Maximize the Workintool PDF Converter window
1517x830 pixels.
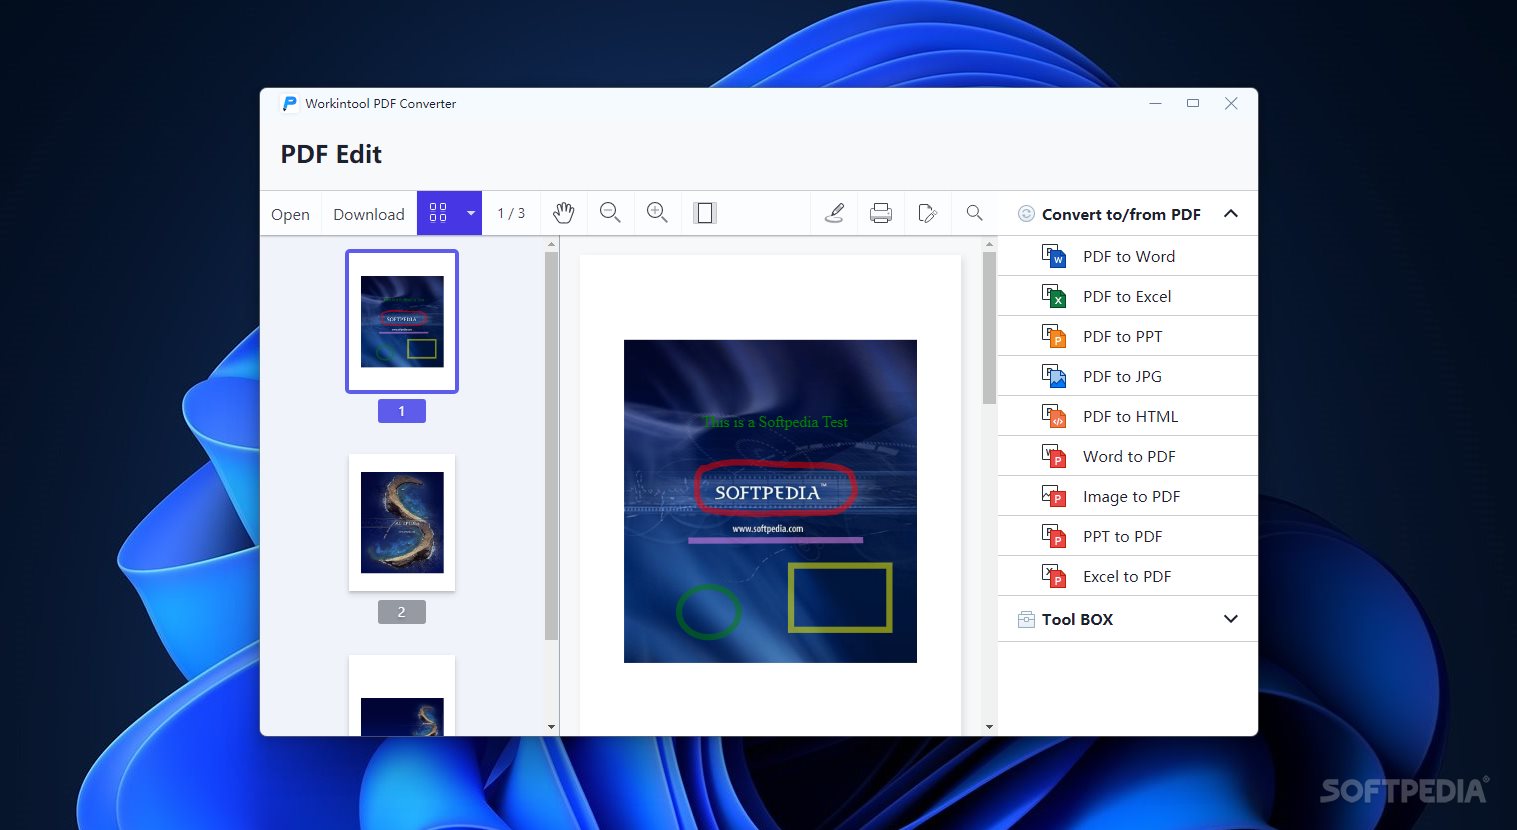(x=1193, y=103)
